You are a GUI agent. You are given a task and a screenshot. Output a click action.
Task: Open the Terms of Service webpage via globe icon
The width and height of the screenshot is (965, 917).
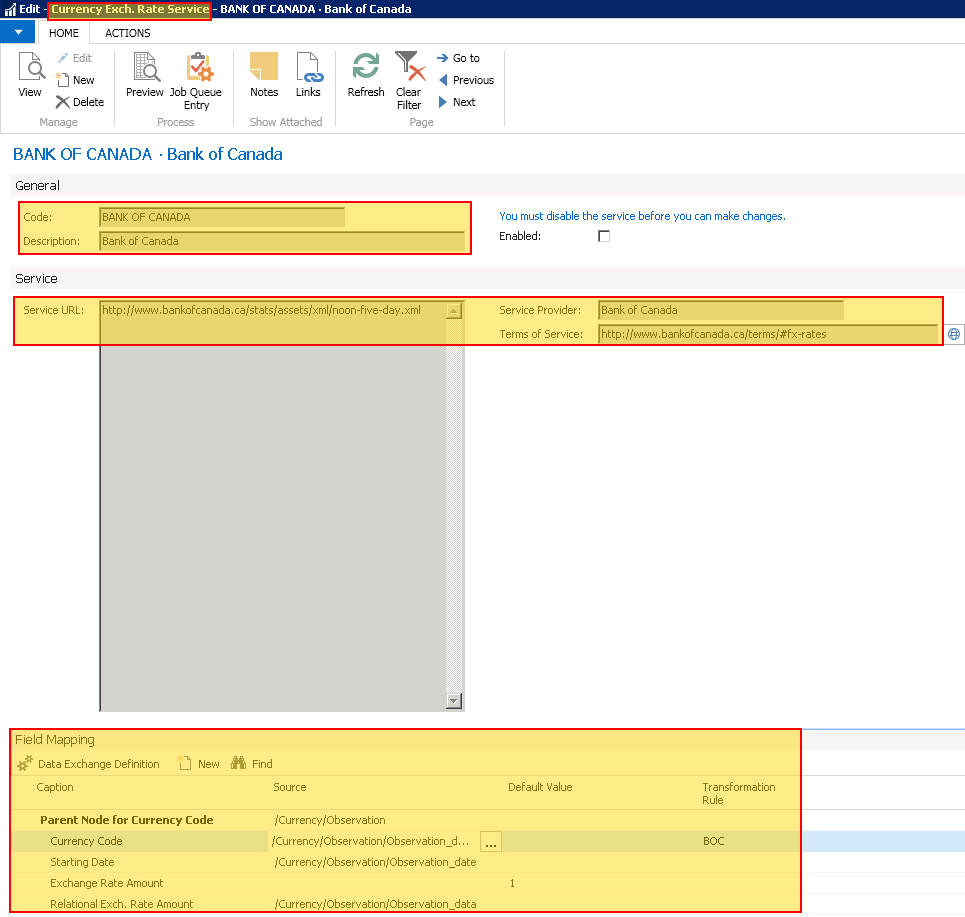click(x=954, y=333)
